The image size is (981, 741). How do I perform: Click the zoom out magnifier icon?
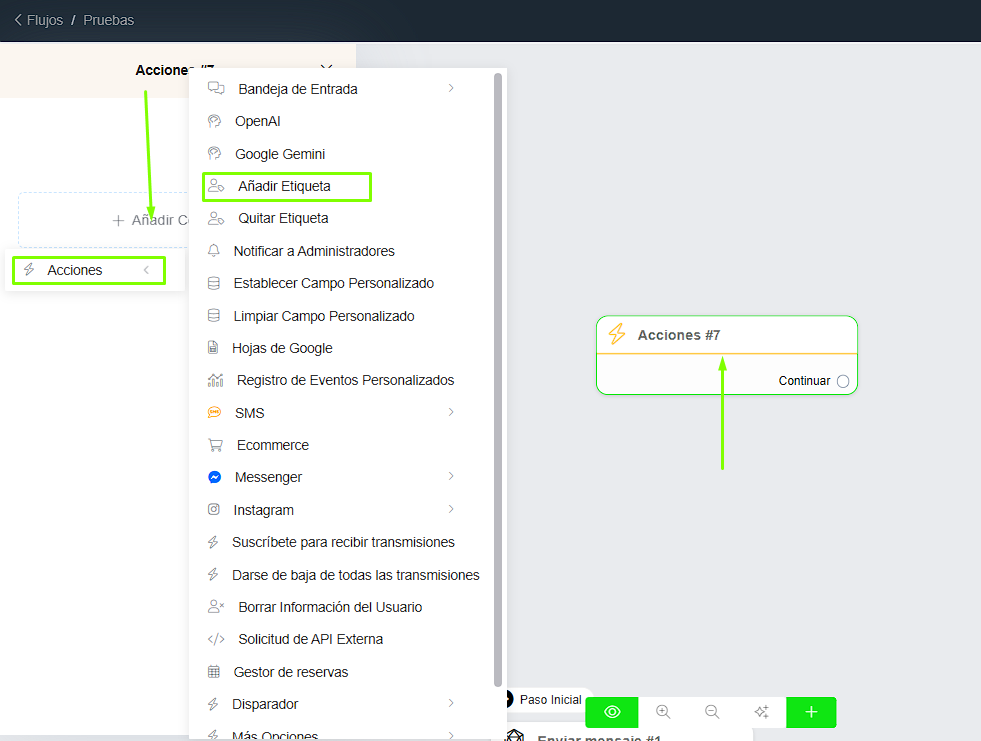click(x=712, y=712)
